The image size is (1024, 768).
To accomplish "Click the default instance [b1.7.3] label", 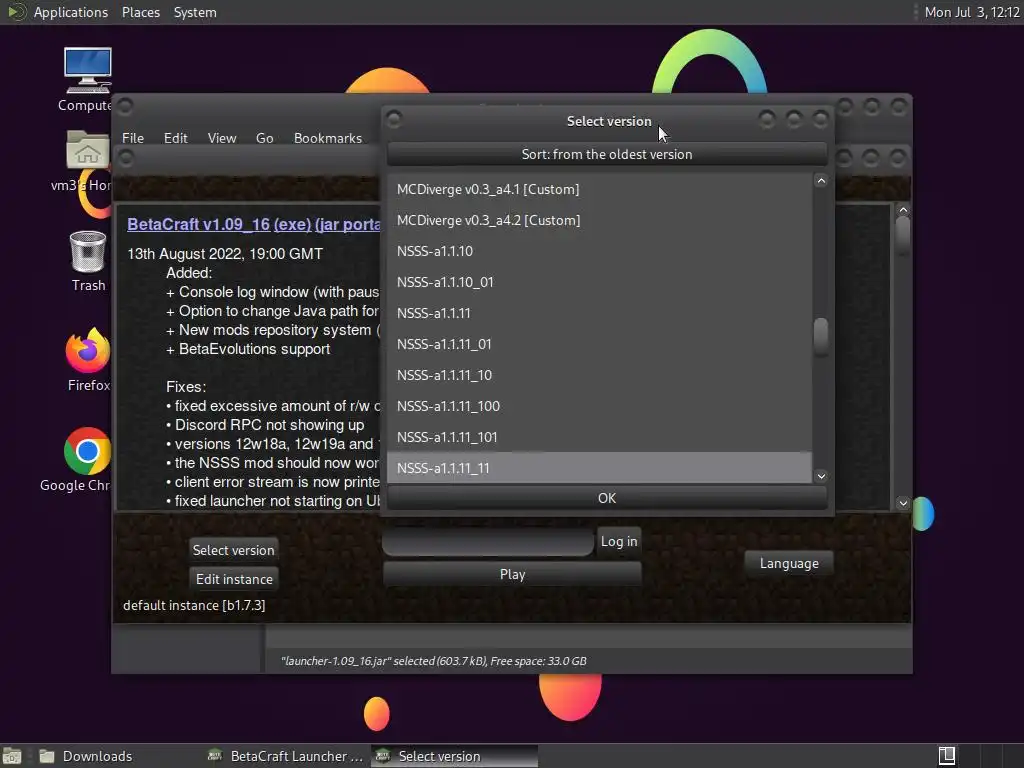I will pyautogui.click(x=194, y=605).
